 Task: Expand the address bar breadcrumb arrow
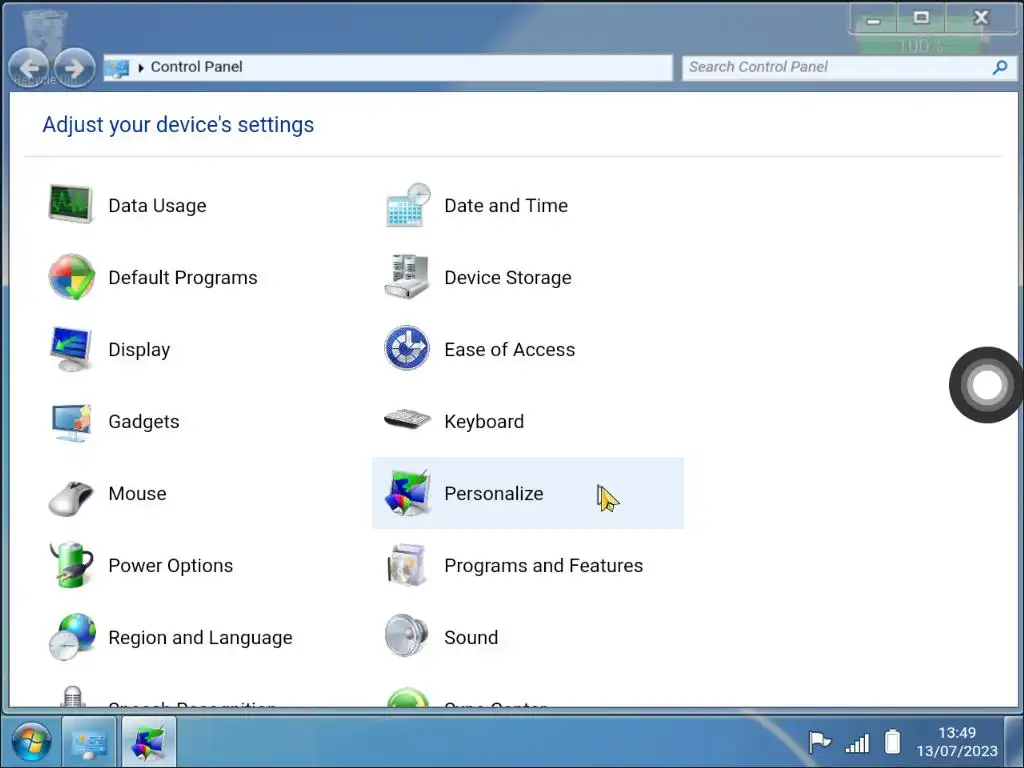(x=140, y=68)
